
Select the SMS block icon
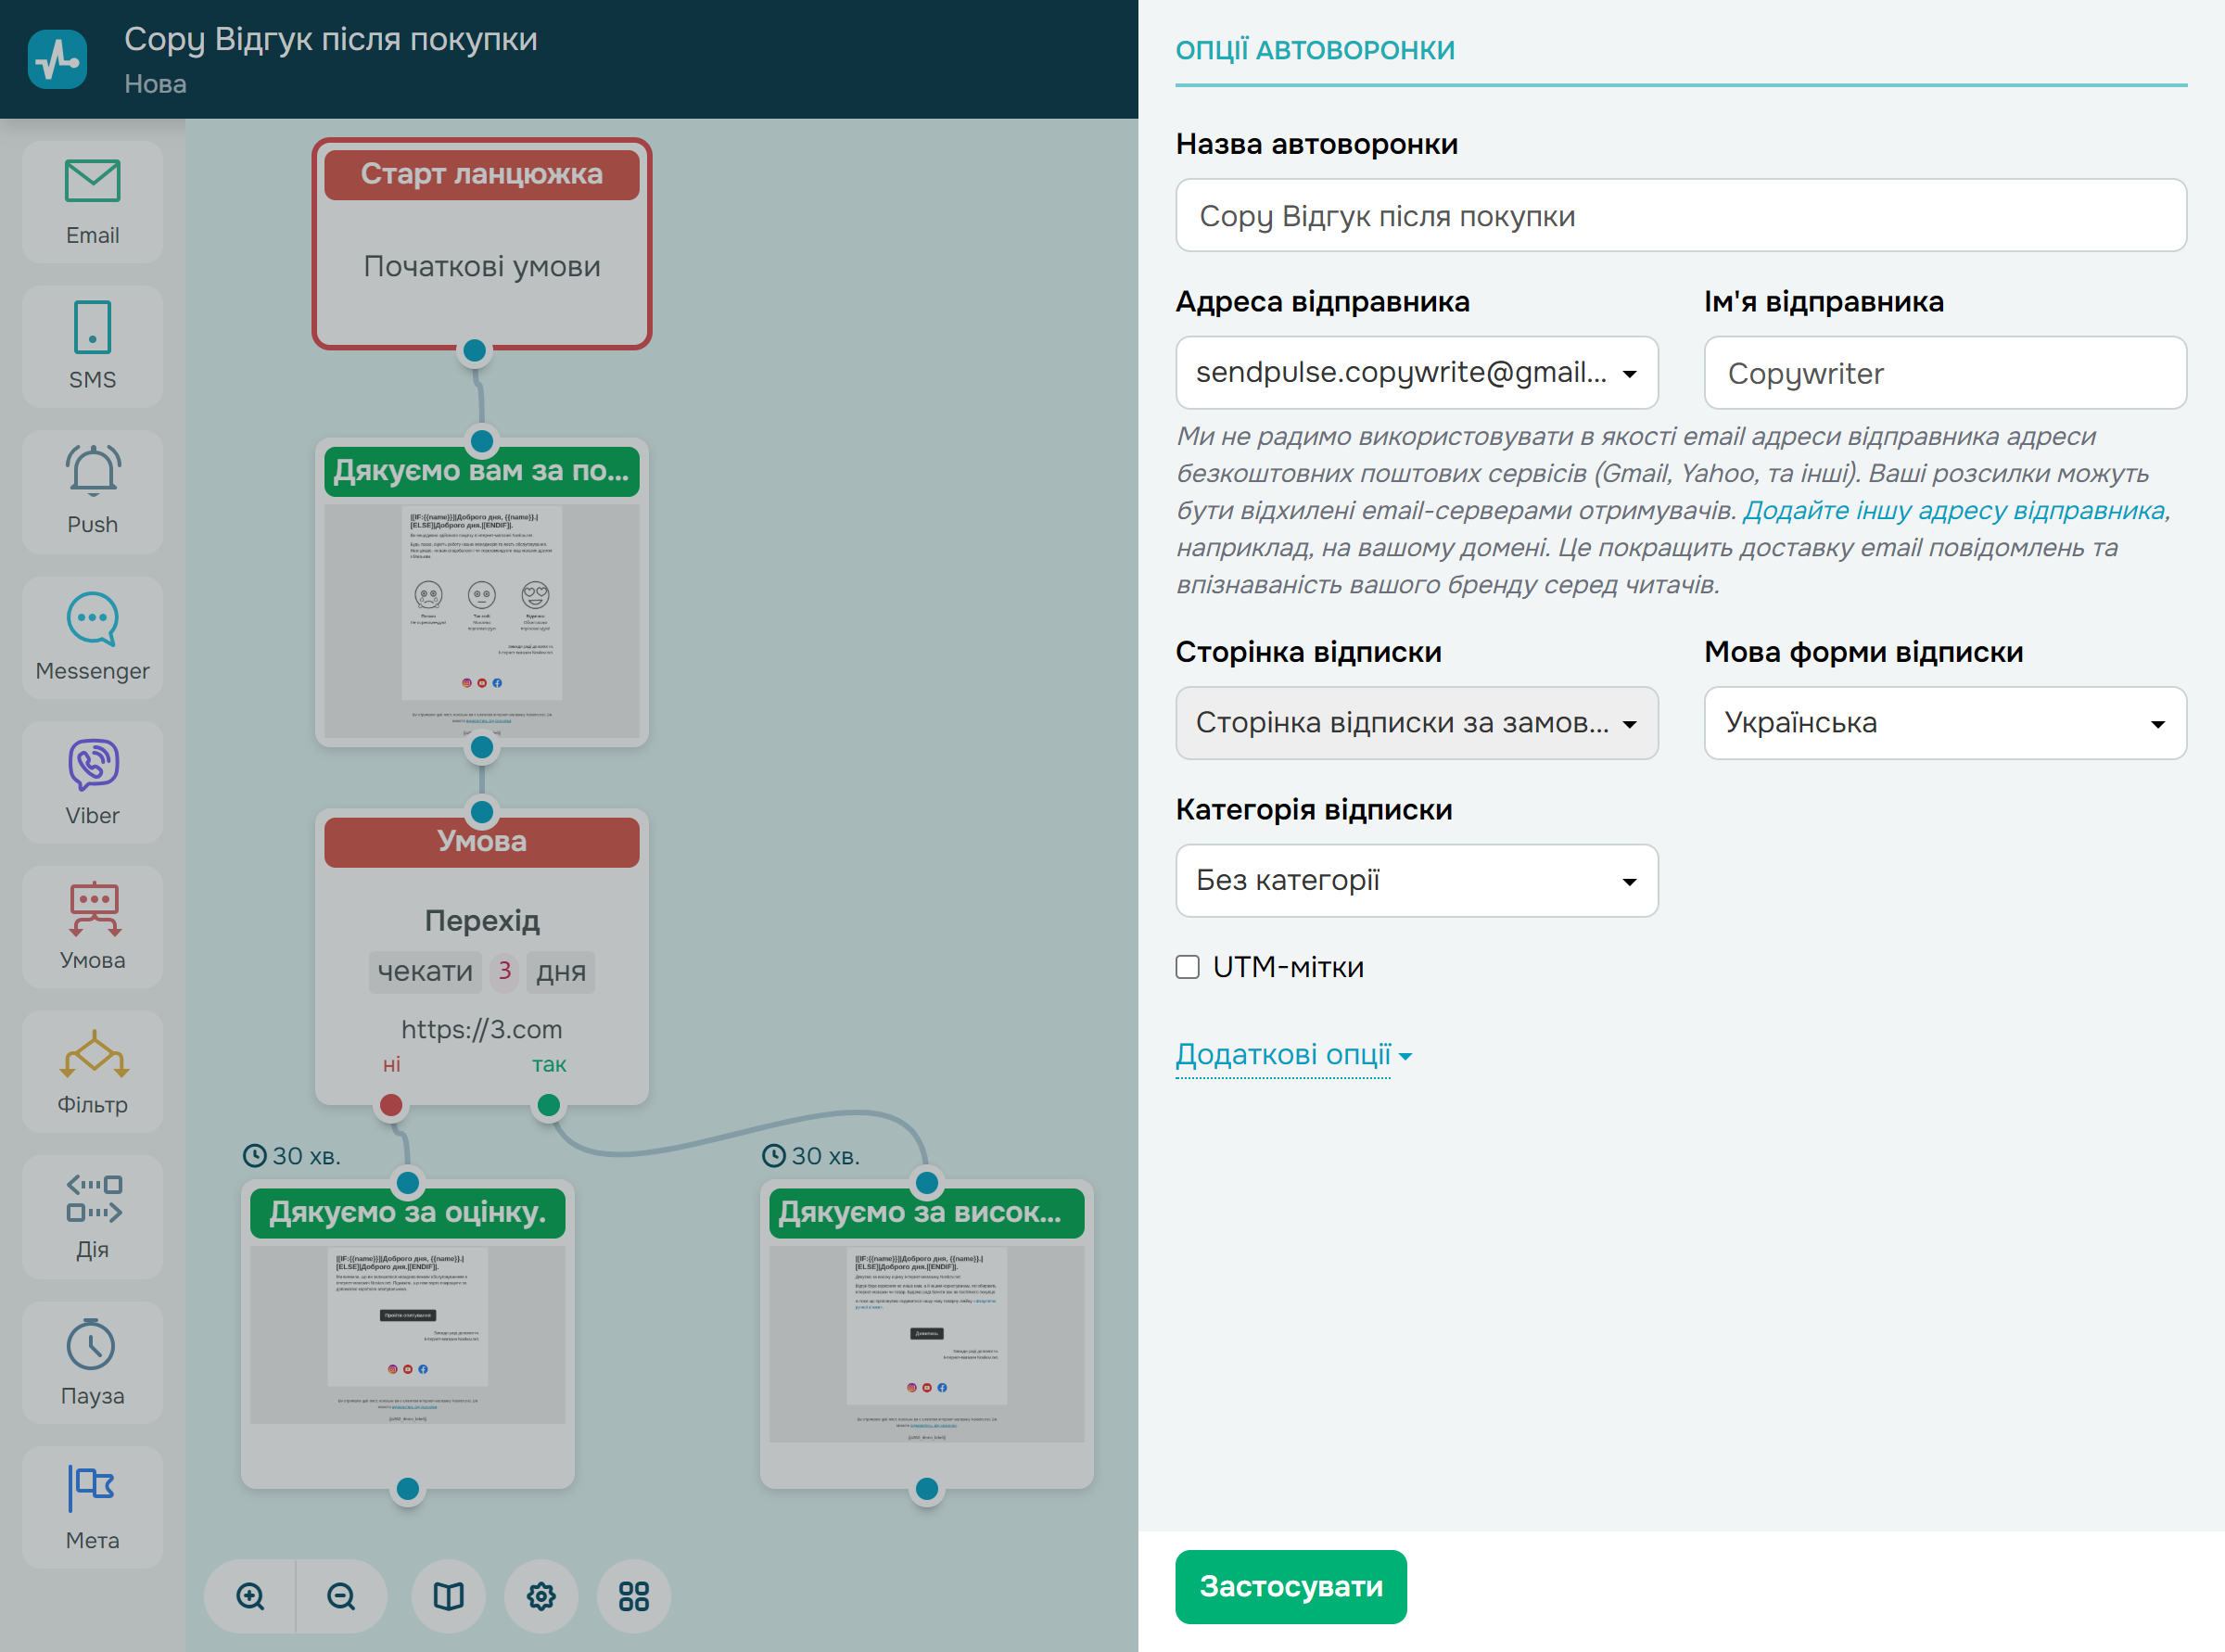[92, 328]
